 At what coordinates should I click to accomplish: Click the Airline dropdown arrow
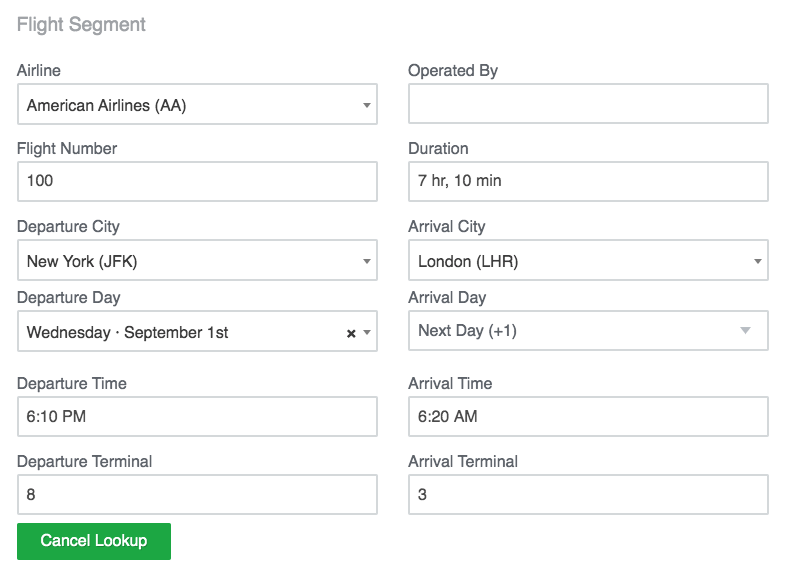point(366,105)
